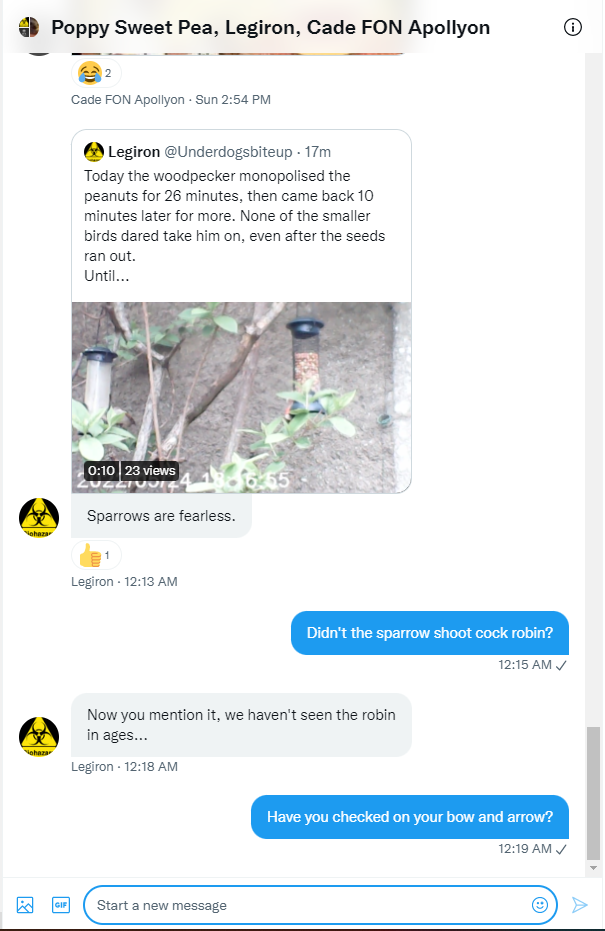Open conversation info icon
This screenshot has height=931, width=605.
(x=572, y=27)
